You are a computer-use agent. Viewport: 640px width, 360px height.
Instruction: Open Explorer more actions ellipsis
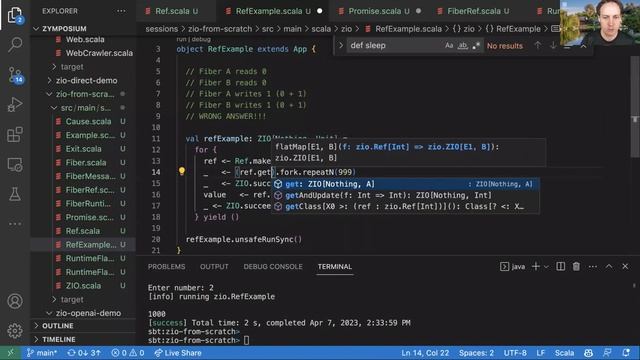(x=121, y=11)
